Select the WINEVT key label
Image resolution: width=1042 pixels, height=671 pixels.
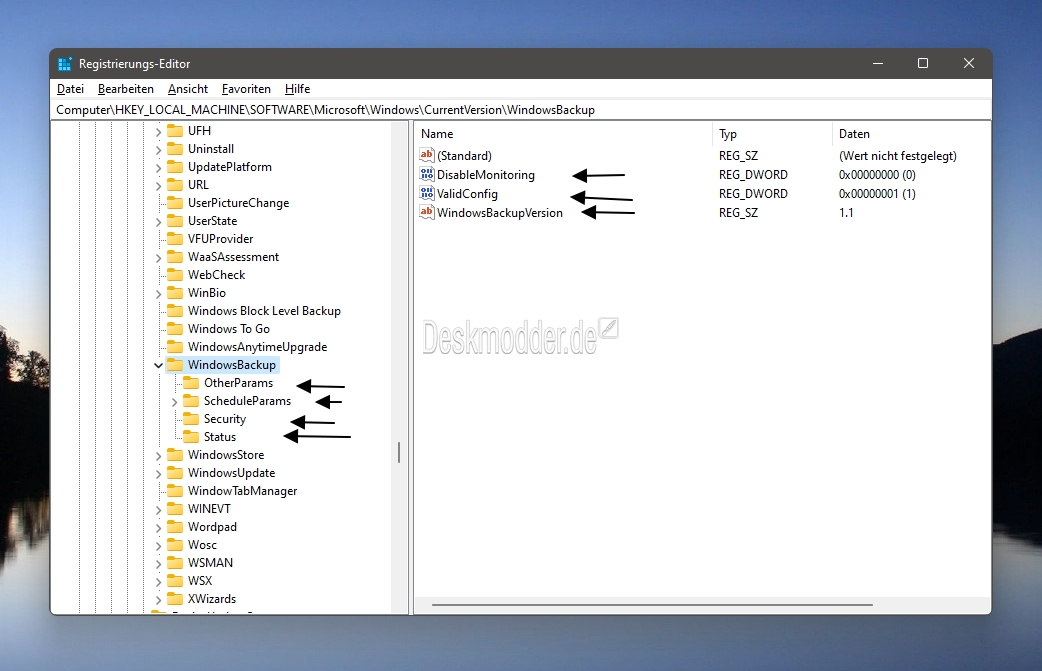pyautogui.click(x=209, y=508)
